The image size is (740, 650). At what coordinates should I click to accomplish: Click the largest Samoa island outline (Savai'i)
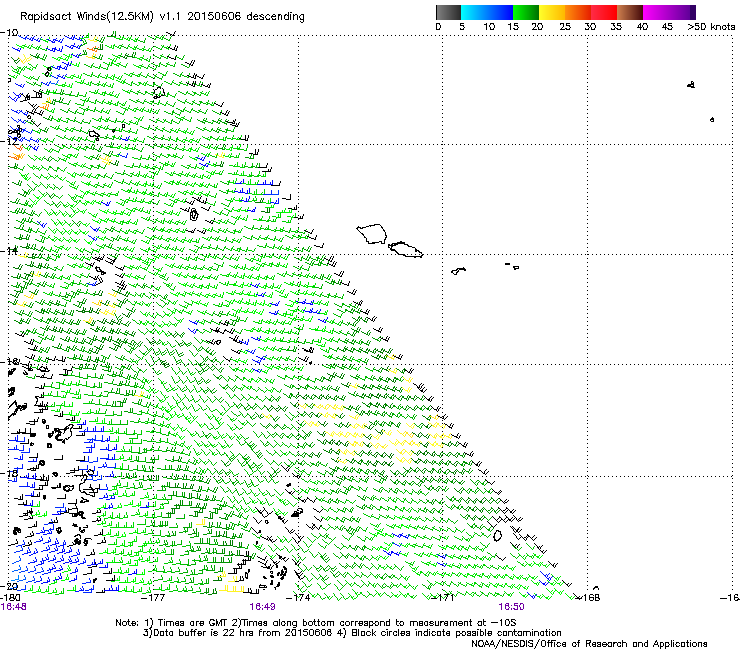[372, 234]
